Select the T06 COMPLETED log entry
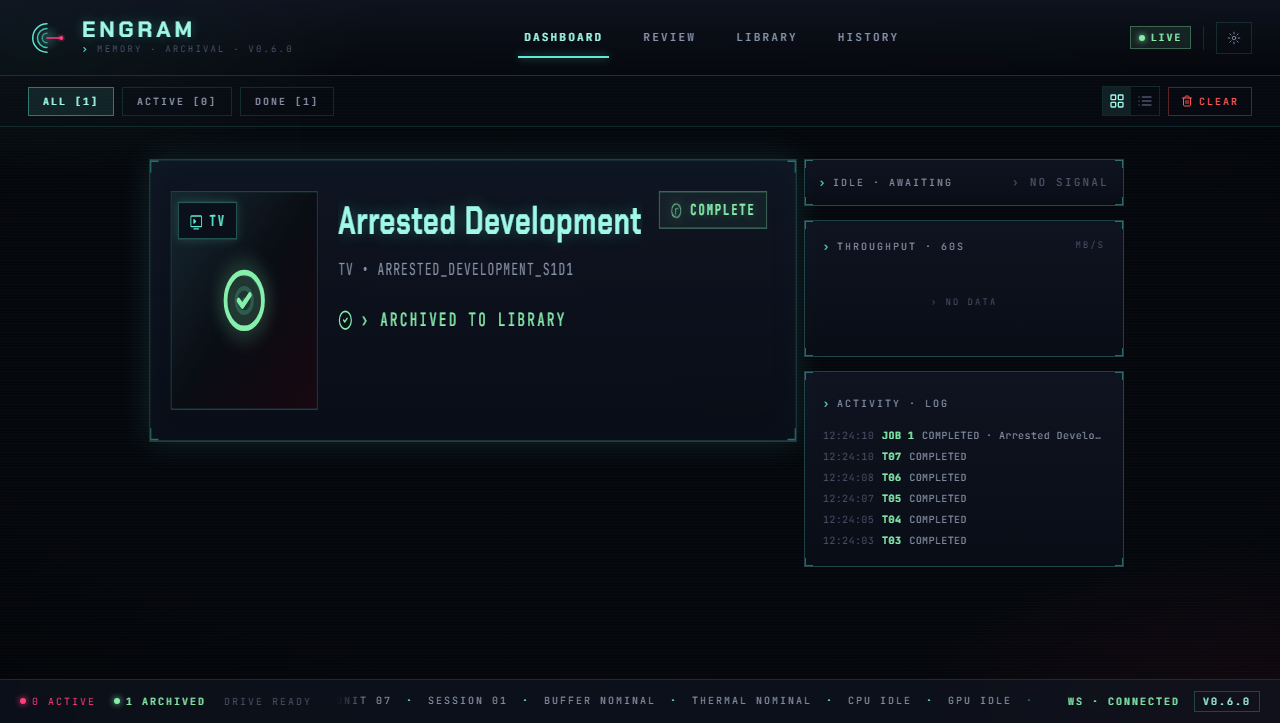Screen dimensions: 1280x723 pos(963,478)
